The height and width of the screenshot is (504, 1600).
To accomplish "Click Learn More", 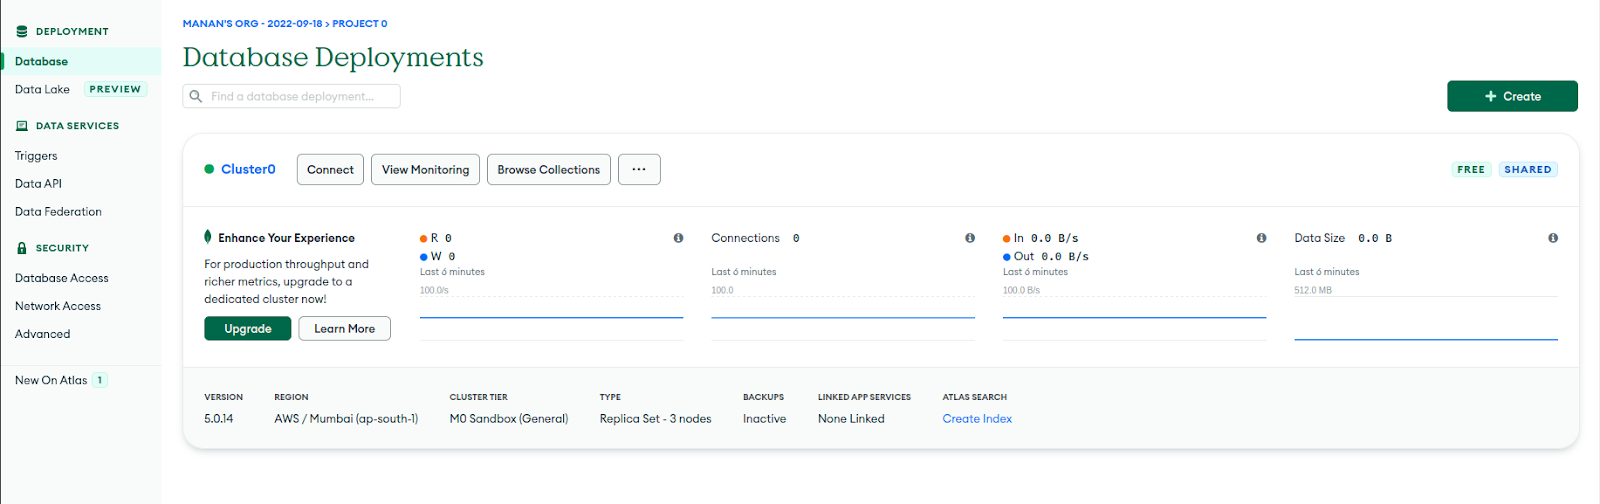I will coord(344,328).
